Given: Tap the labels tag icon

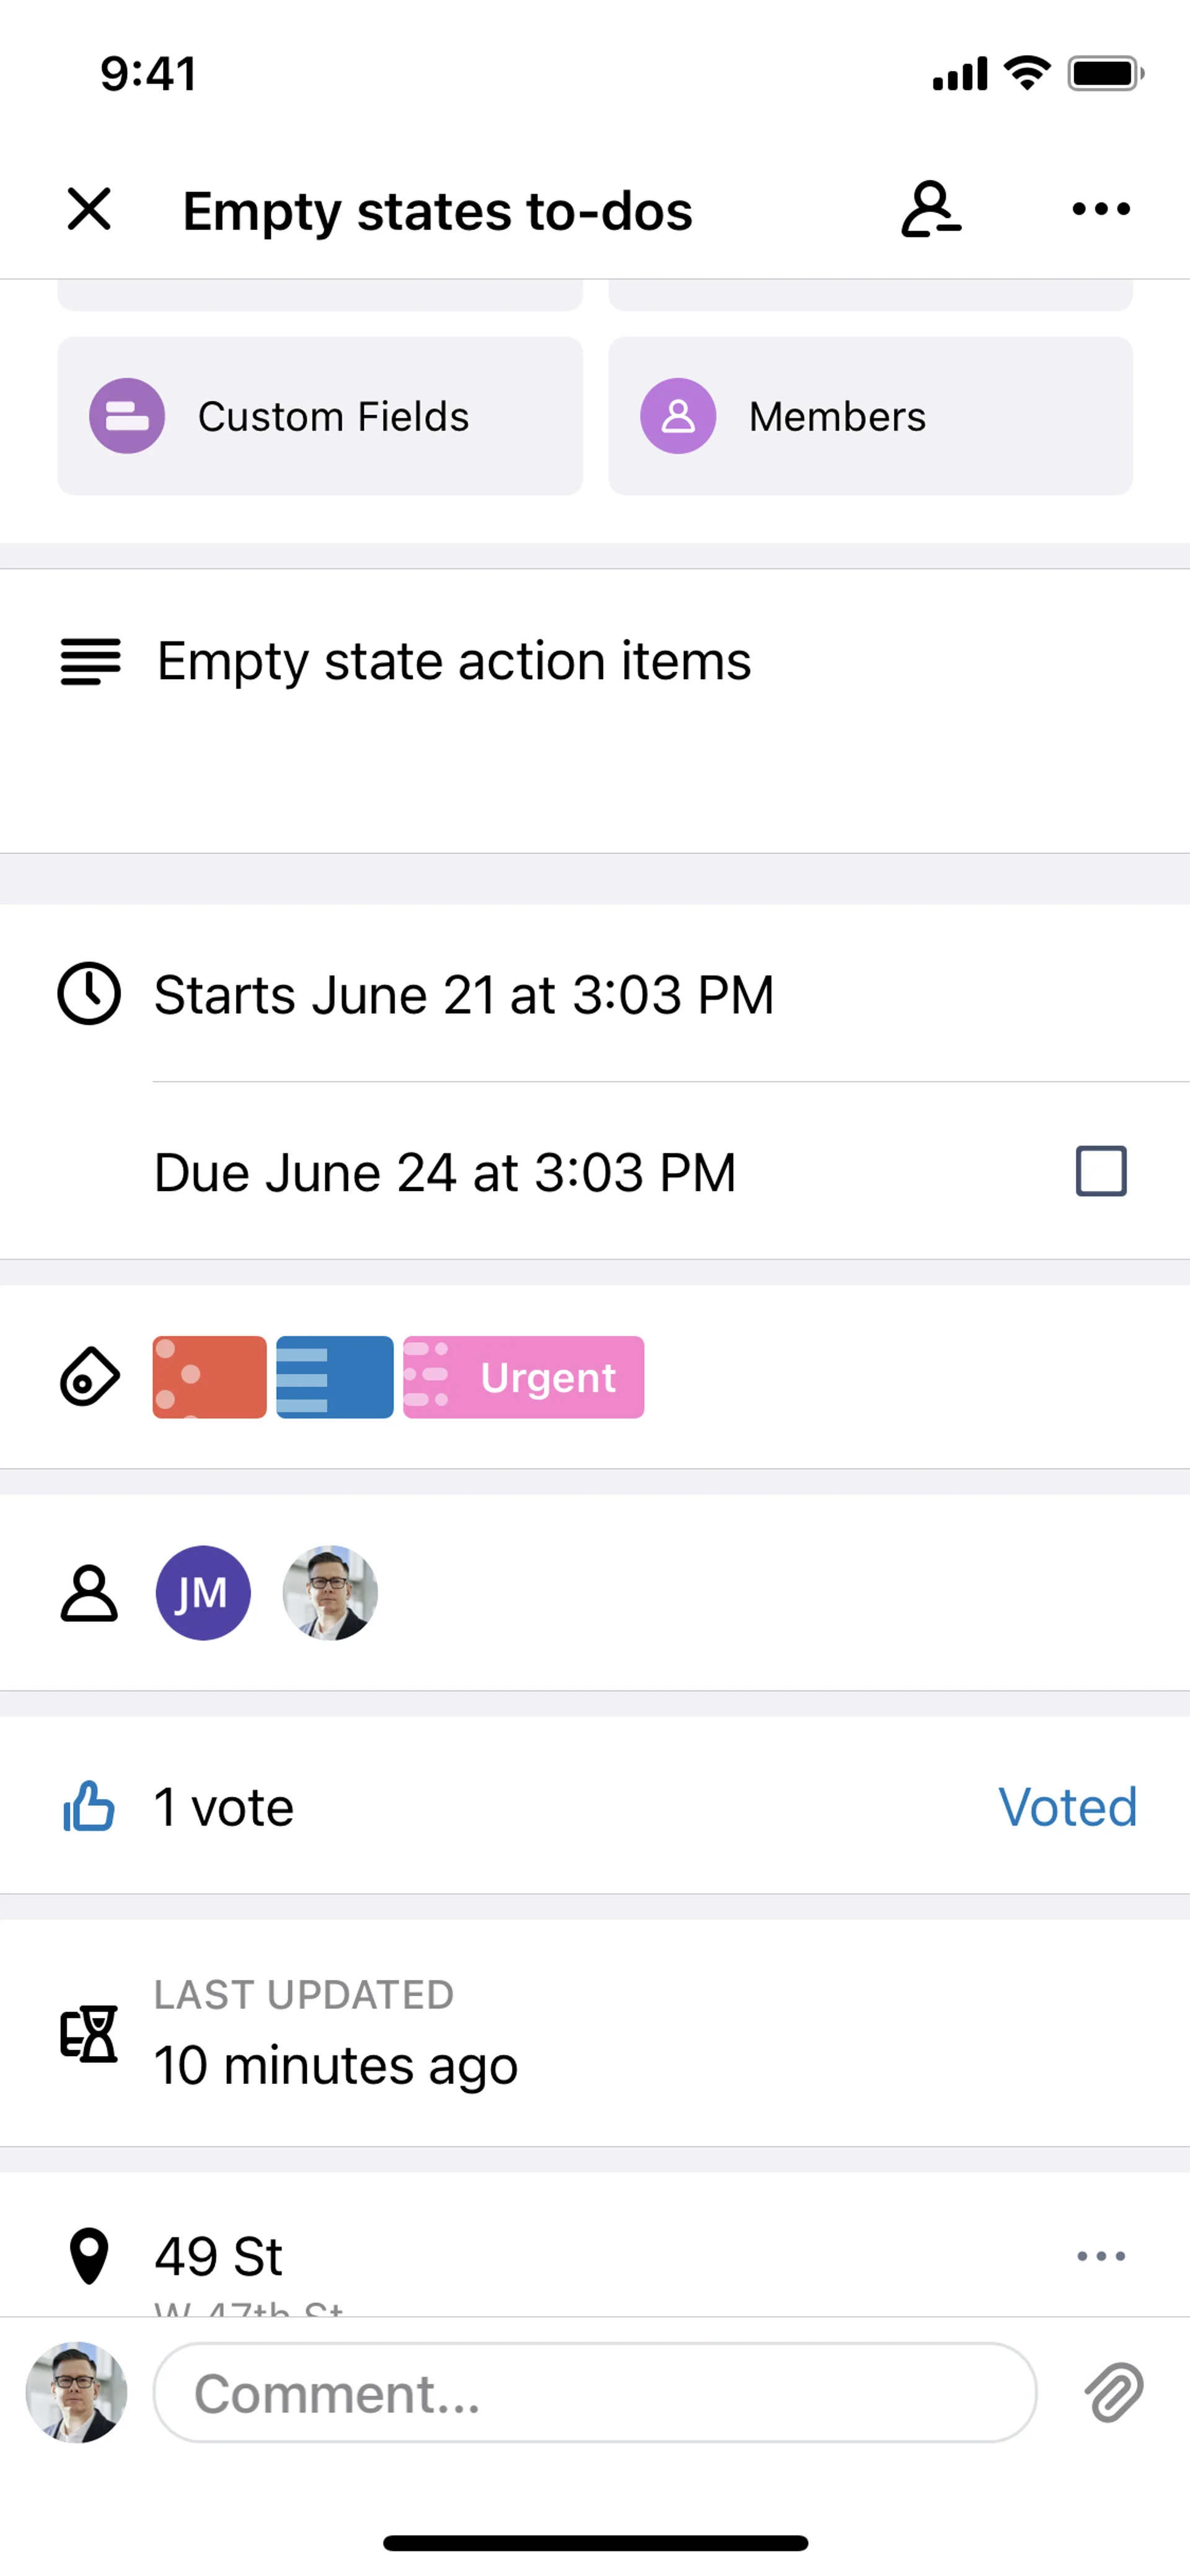Looking at the screenshot, I should coord(90,1377).
